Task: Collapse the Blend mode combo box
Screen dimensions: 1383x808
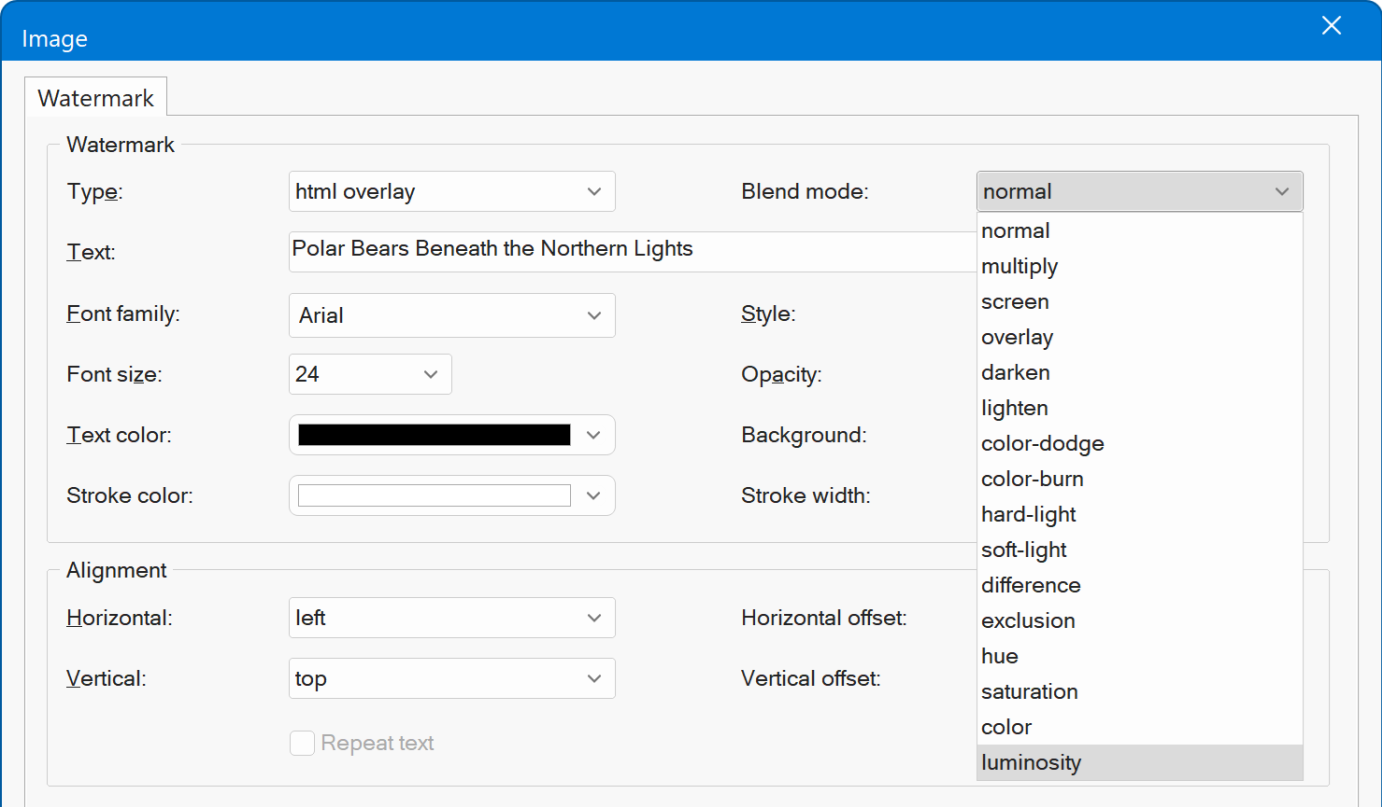Action: (1139, 192)
